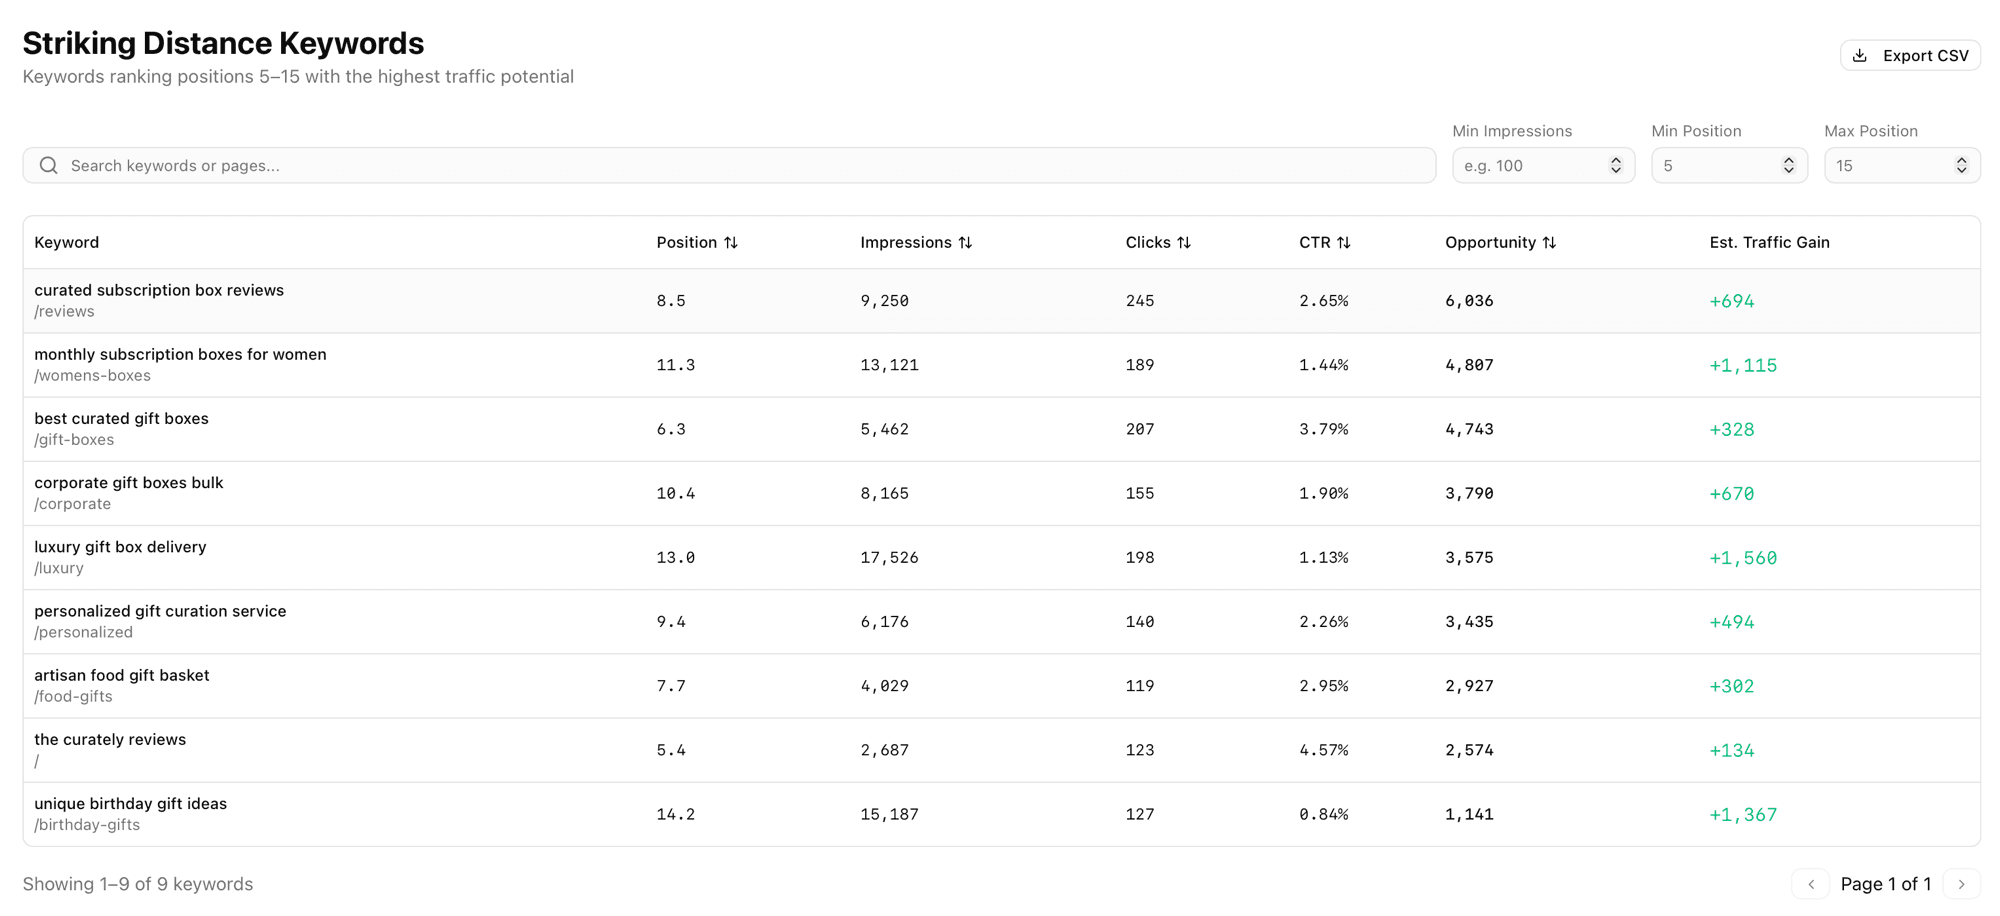Click the download icon on Export CSV
2000x916 pixels.
point(1861,55)
